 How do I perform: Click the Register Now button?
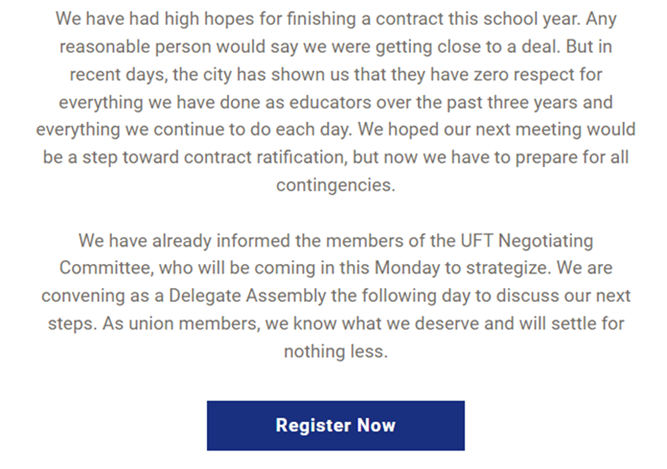[335, 425]
